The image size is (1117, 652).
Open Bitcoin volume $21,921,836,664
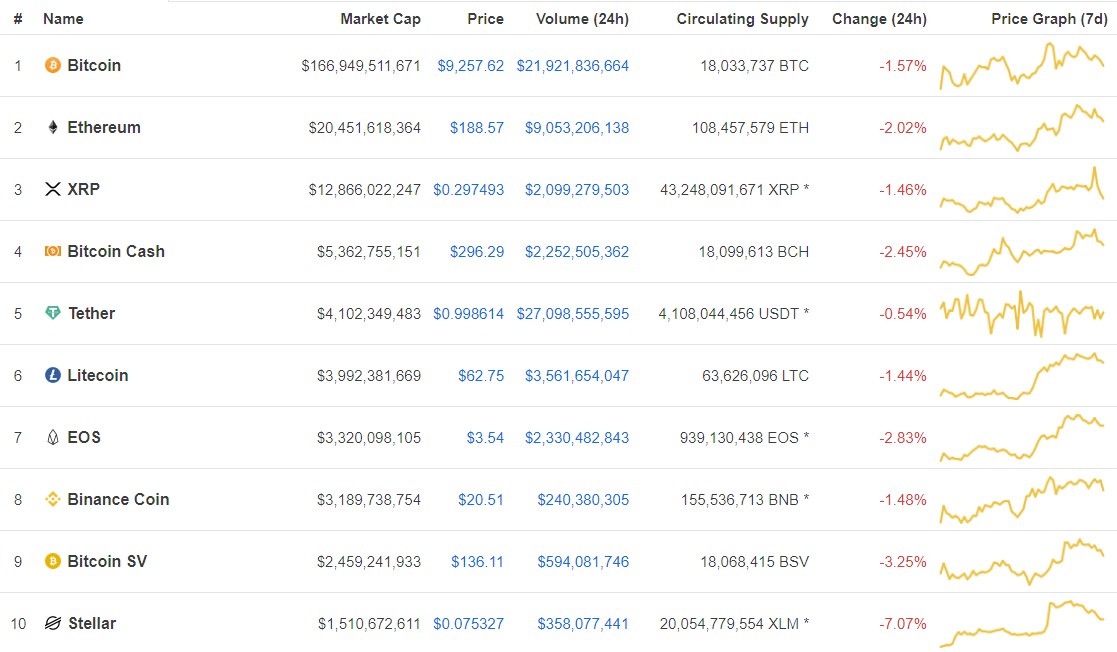coord(573,66)
